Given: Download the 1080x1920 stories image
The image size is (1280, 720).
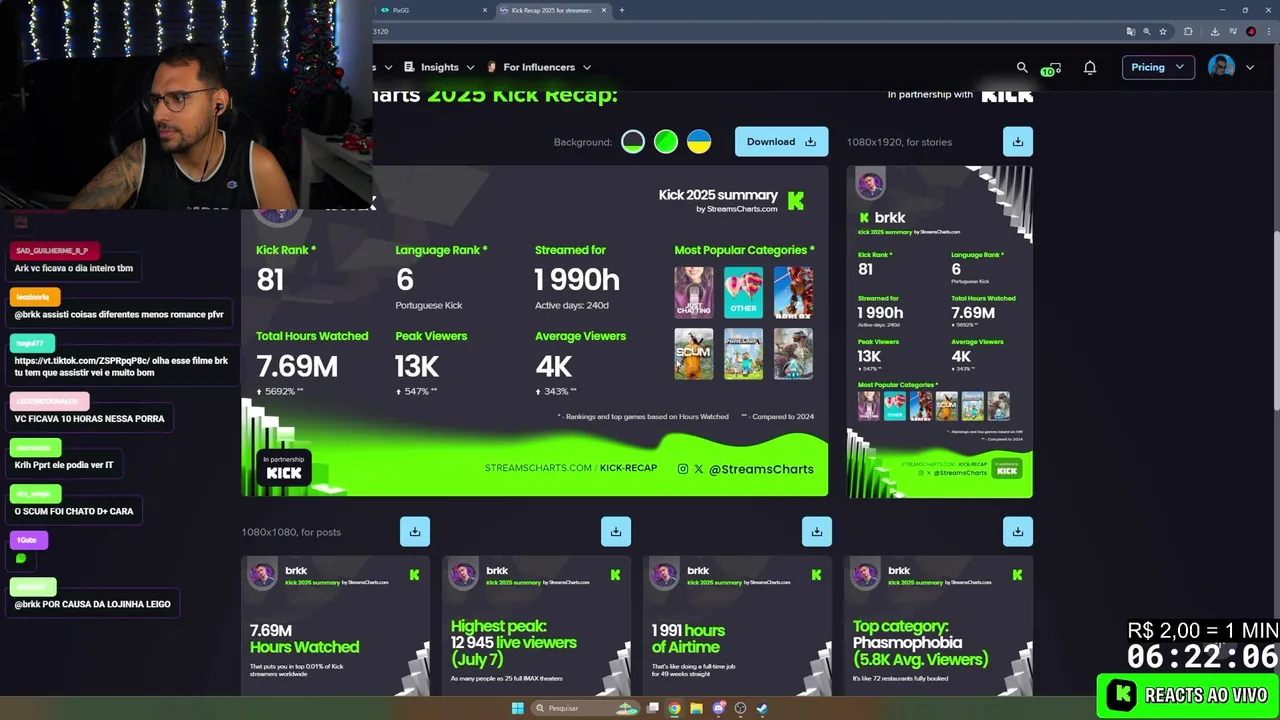Looking at the screenshot, I should [1017, 142].
